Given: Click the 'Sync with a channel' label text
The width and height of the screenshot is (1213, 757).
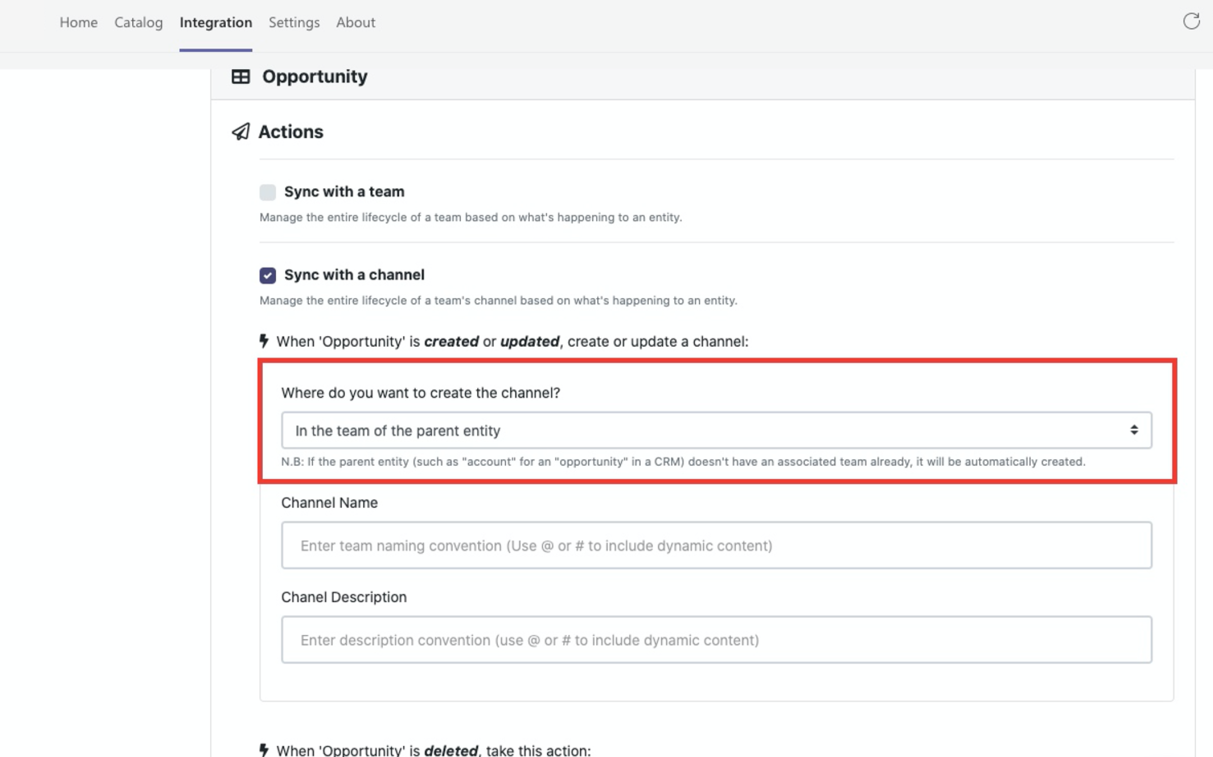Looking at the screenshot, I should coord(354,274).
